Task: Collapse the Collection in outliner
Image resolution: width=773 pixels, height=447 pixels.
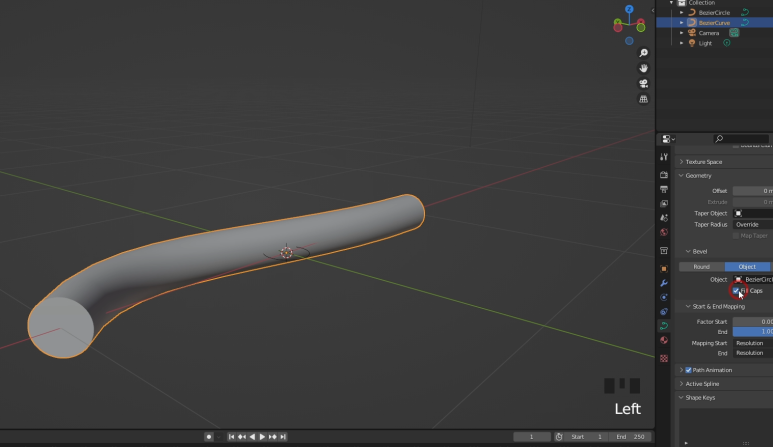Action: tap(671, 3)
